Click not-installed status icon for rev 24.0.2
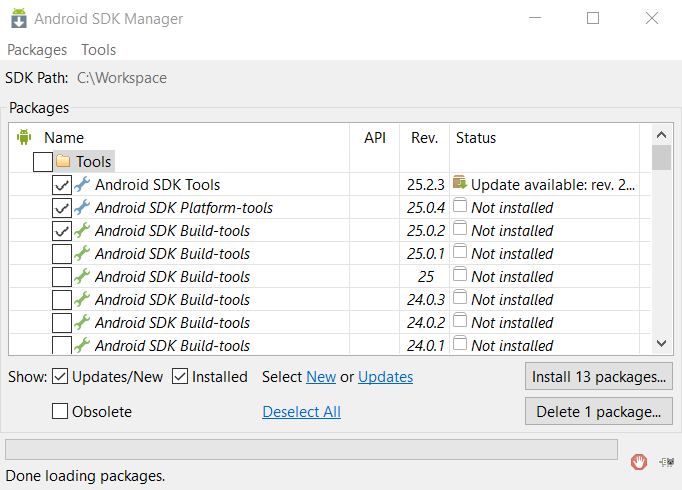This screenshot has width=682, height=490. click(x=460, y=320)
